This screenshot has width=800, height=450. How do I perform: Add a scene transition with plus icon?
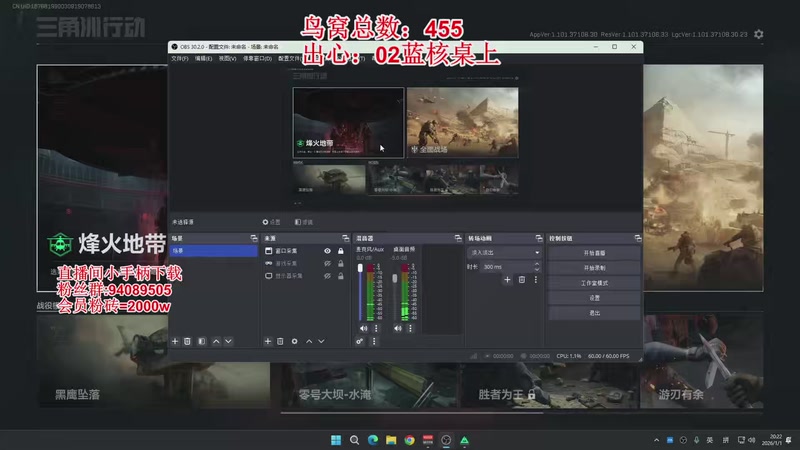(507, 280)
